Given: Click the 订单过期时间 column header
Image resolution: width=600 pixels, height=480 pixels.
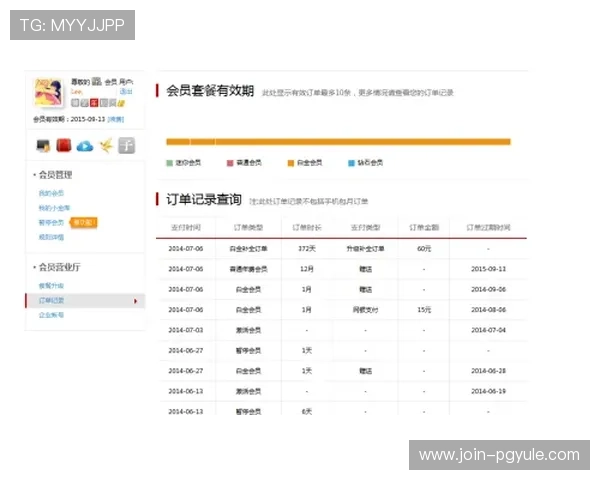Looking at the screenshot, I should pyautogui.click(x=488, y=227).
